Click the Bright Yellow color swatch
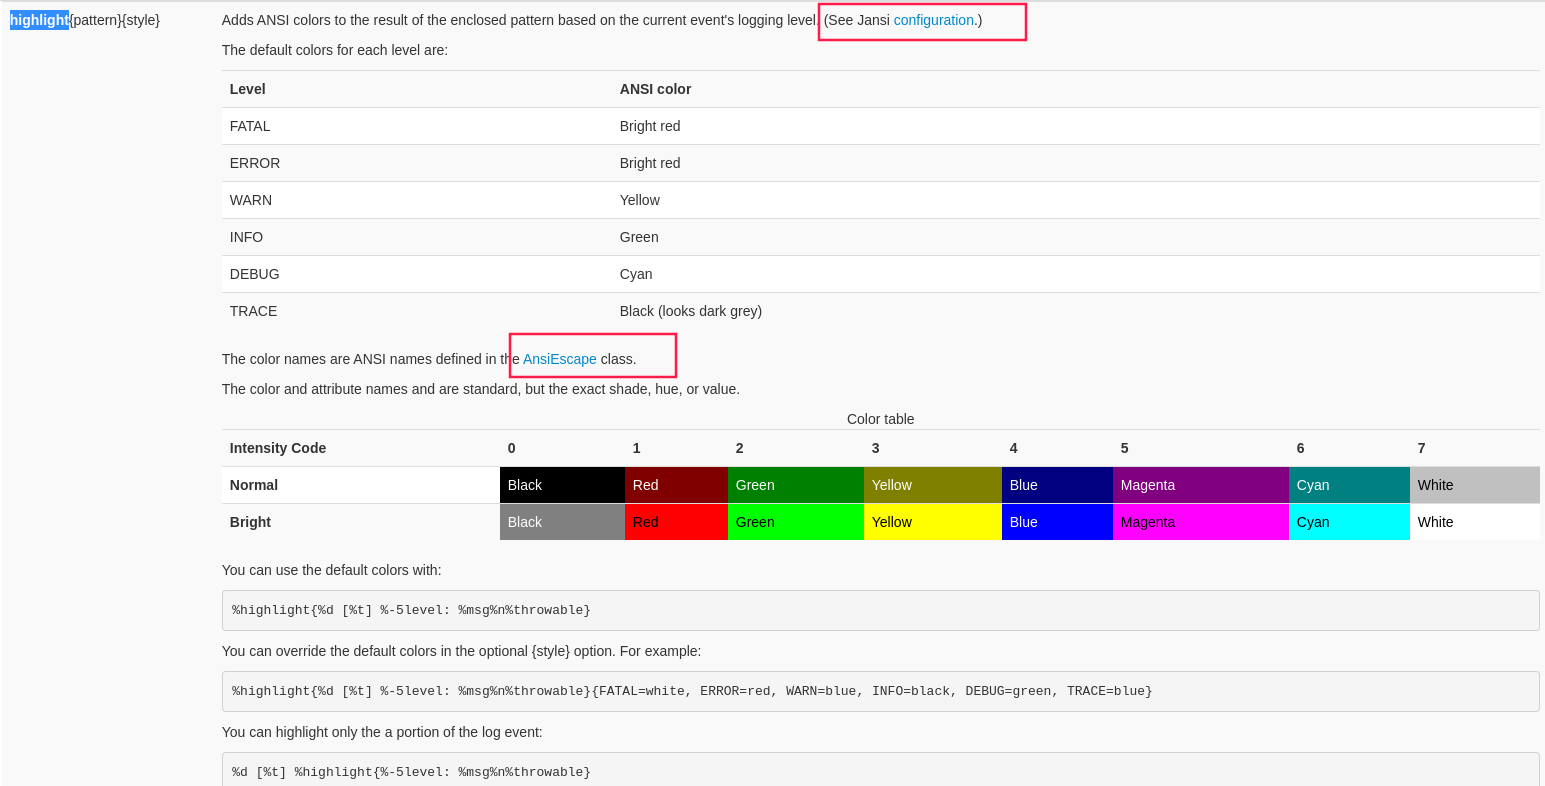The height and width of the screenshot is (786, 1545). 932,521
